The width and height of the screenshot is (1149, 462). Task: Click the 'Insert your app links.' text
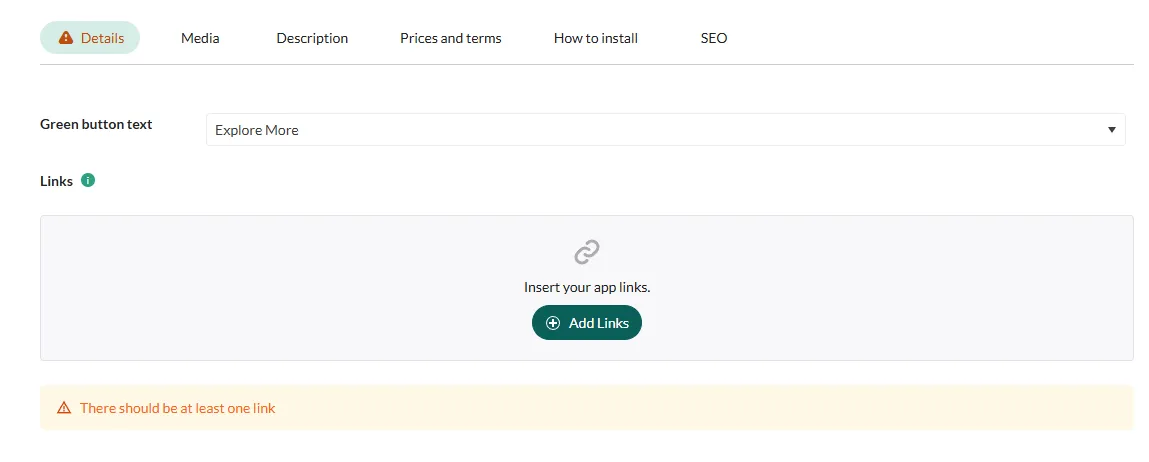click(587, 287)
